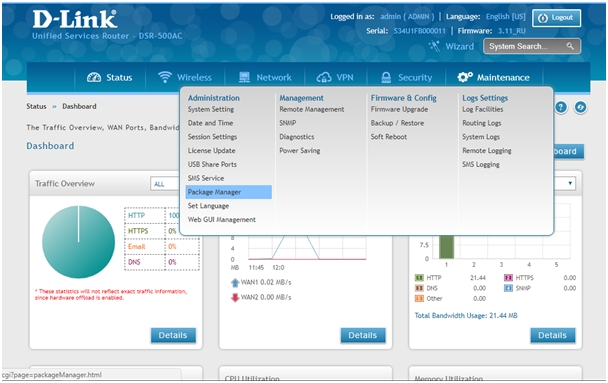
Task: Select SNMP under Management
Action: tap(288, 123)
